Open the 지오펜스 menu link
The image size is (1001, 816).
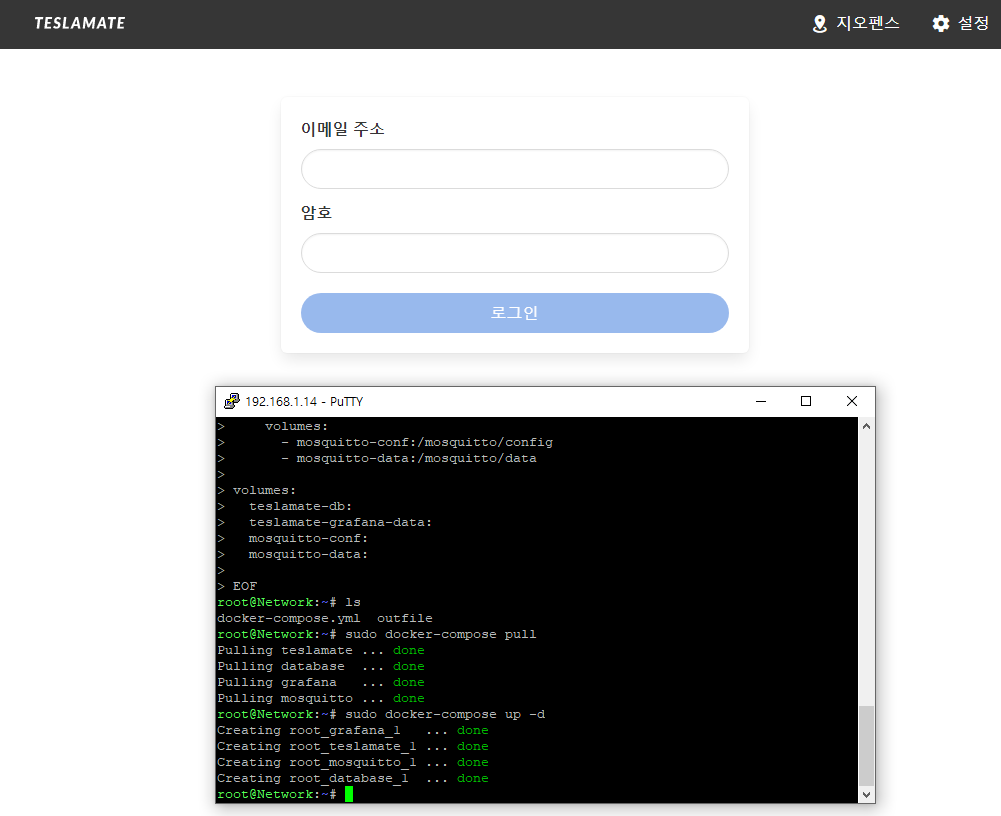[x=855, y=24]
